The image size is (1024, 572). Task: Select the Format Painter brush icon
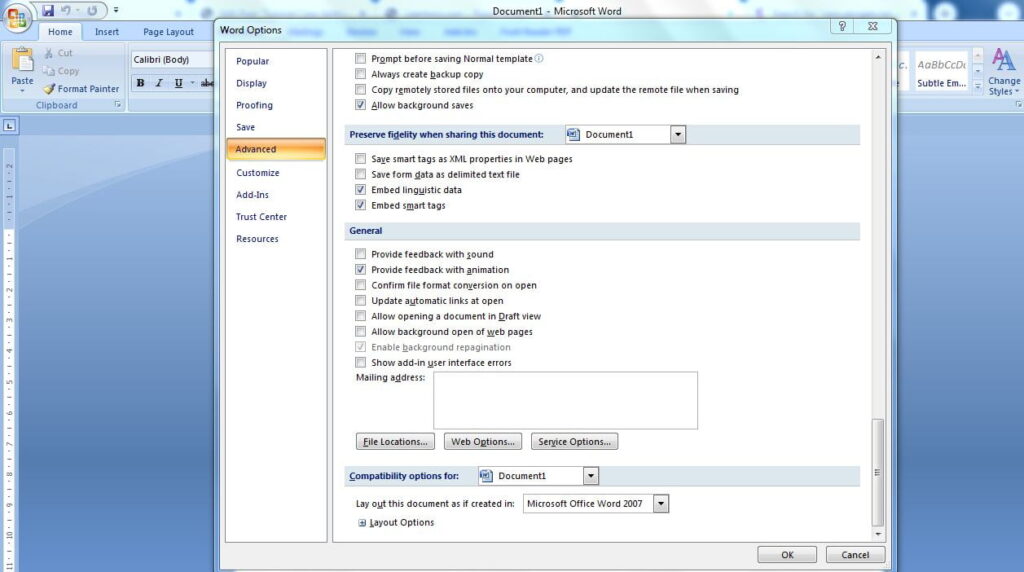(x=50, y=89)
